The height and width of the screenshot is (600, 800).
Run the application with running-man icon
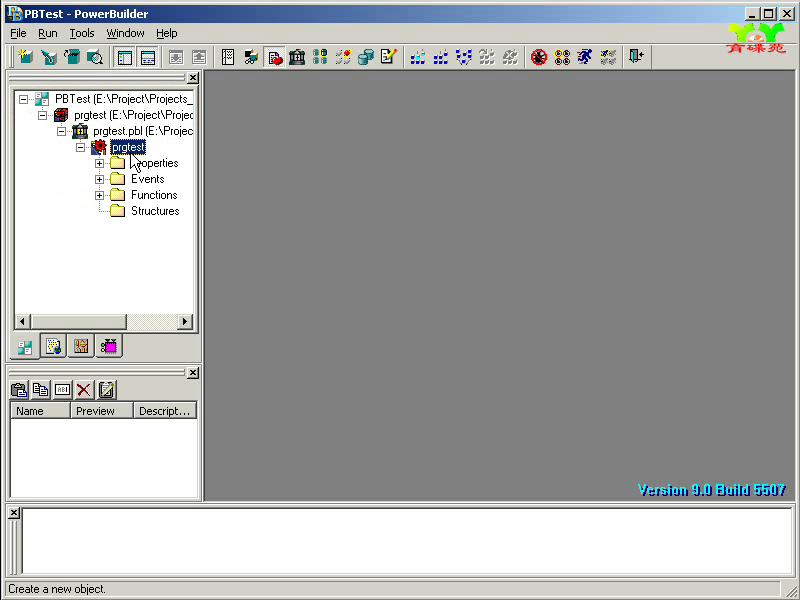click(585, 57)
